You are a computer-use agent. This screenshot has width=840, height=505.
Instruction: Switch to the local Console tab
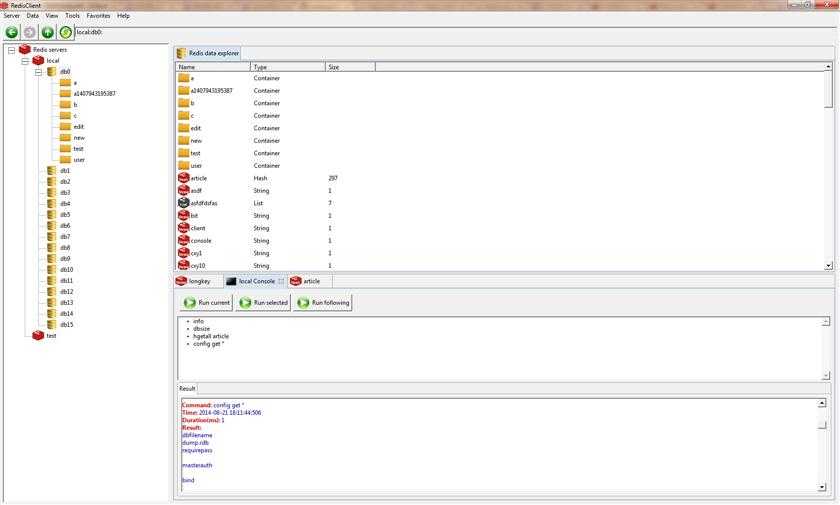254,281
